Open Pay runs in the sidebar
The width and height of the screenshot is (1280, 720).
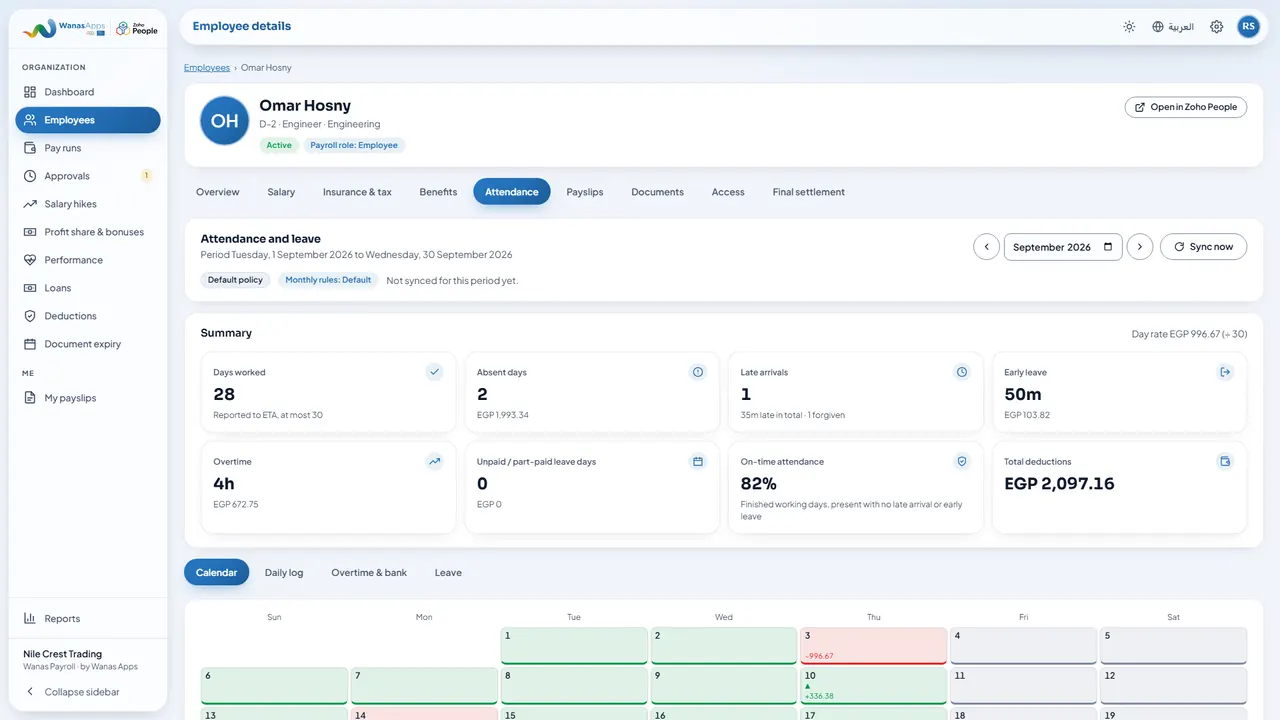click(x=88, y=148)
